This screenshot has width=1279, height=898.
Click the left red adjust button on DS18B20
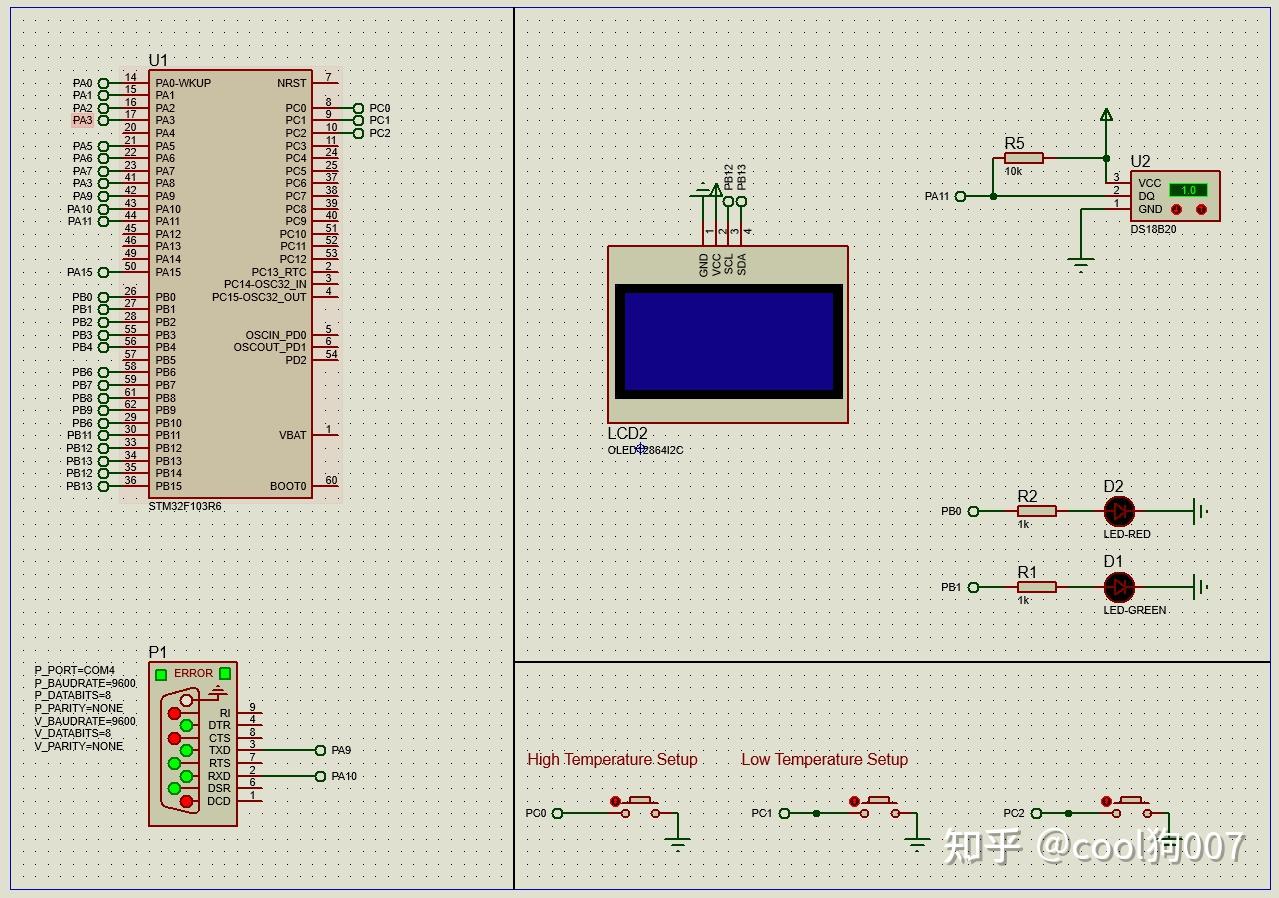[1177, 210]
